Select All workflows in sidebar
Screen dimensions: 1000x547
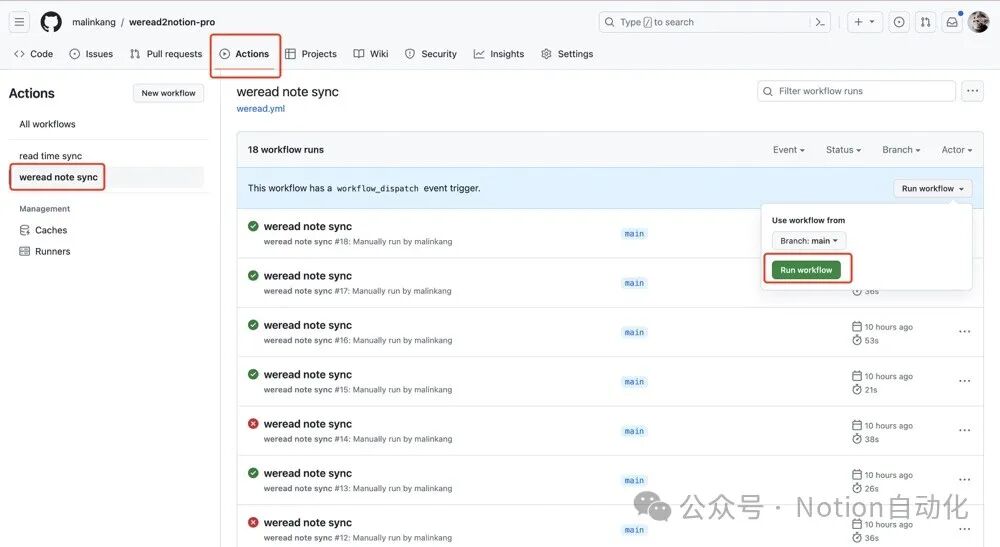pyautogui.click(x=47, y=124)
